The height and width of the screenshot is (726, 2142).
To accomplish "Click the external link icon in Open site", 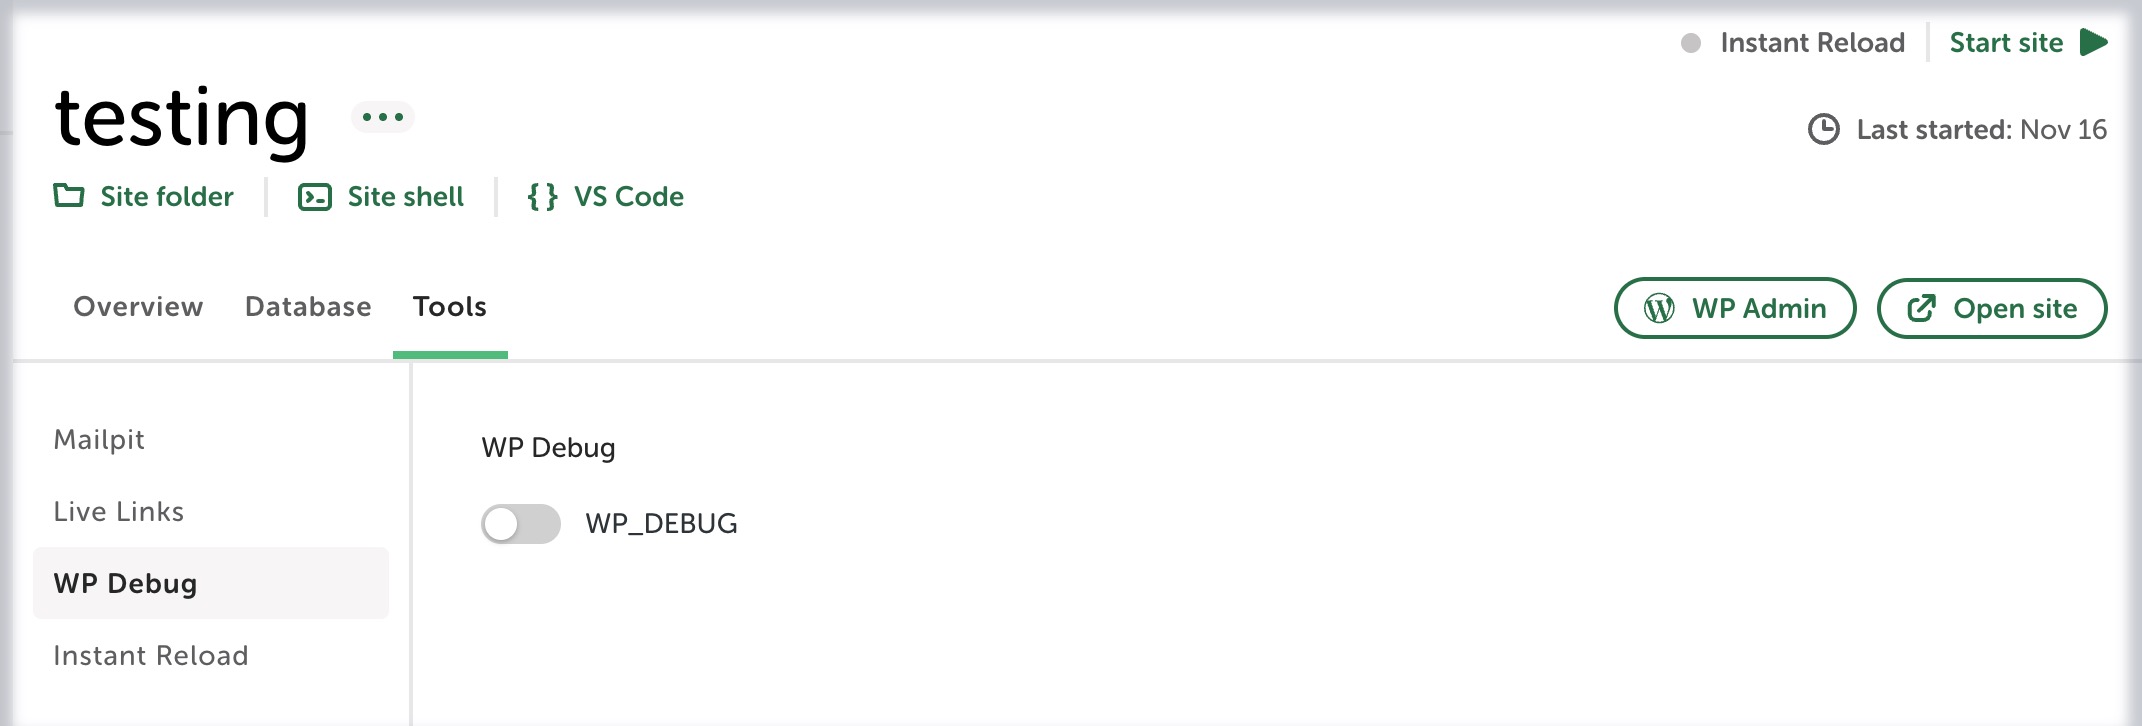I will (1921, 309).
